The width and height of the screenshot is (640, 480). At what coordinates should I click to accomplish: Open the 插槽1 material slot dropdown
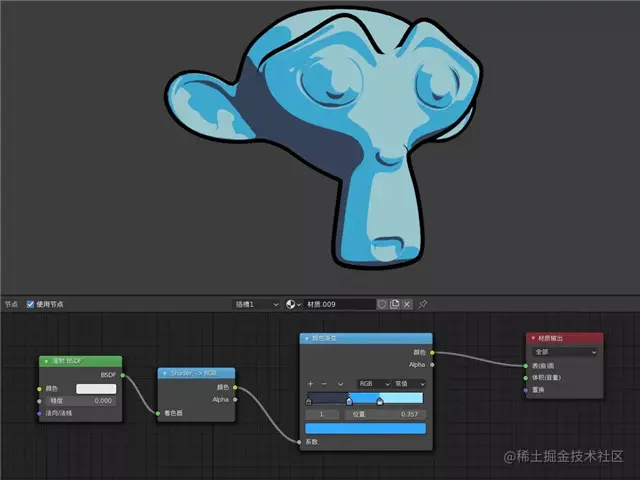coord(257,304)
